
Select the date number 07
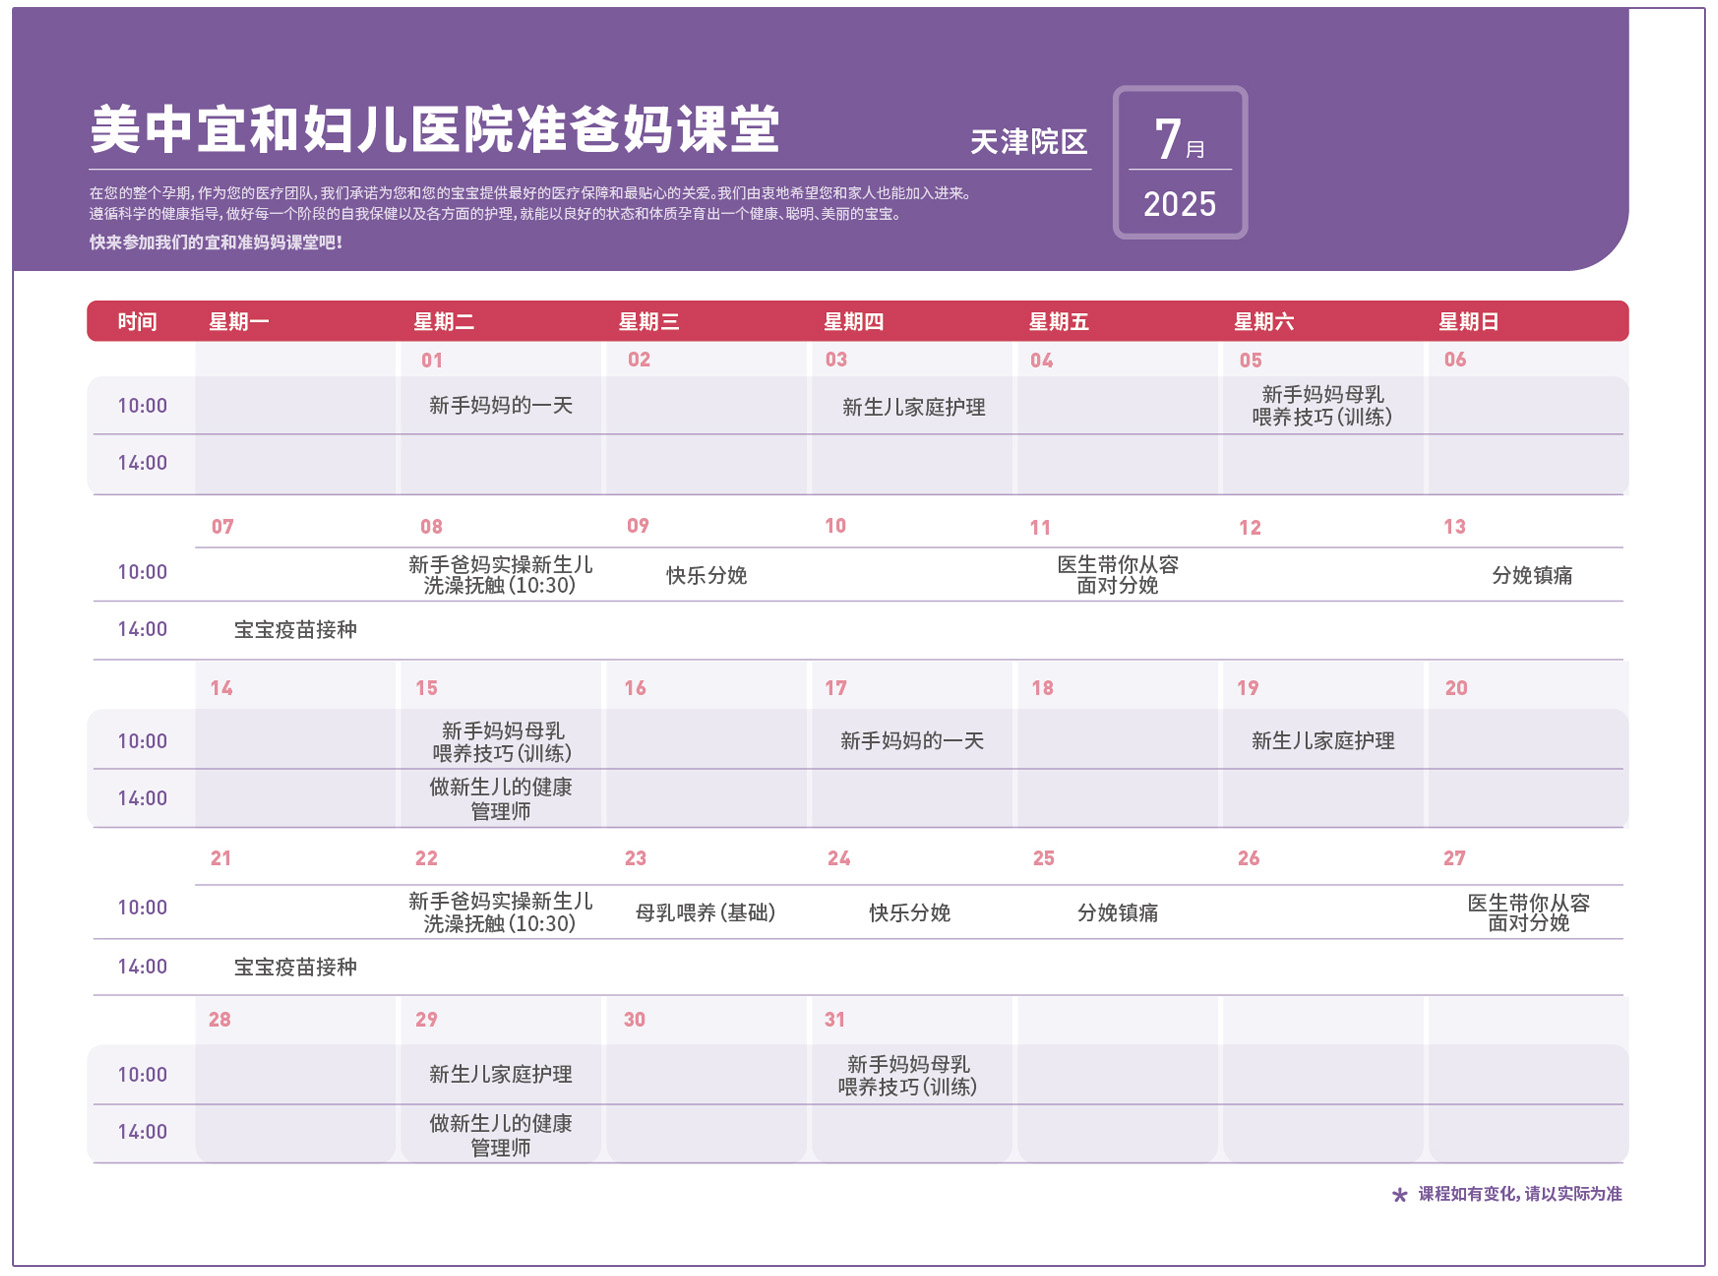(222, 527)
